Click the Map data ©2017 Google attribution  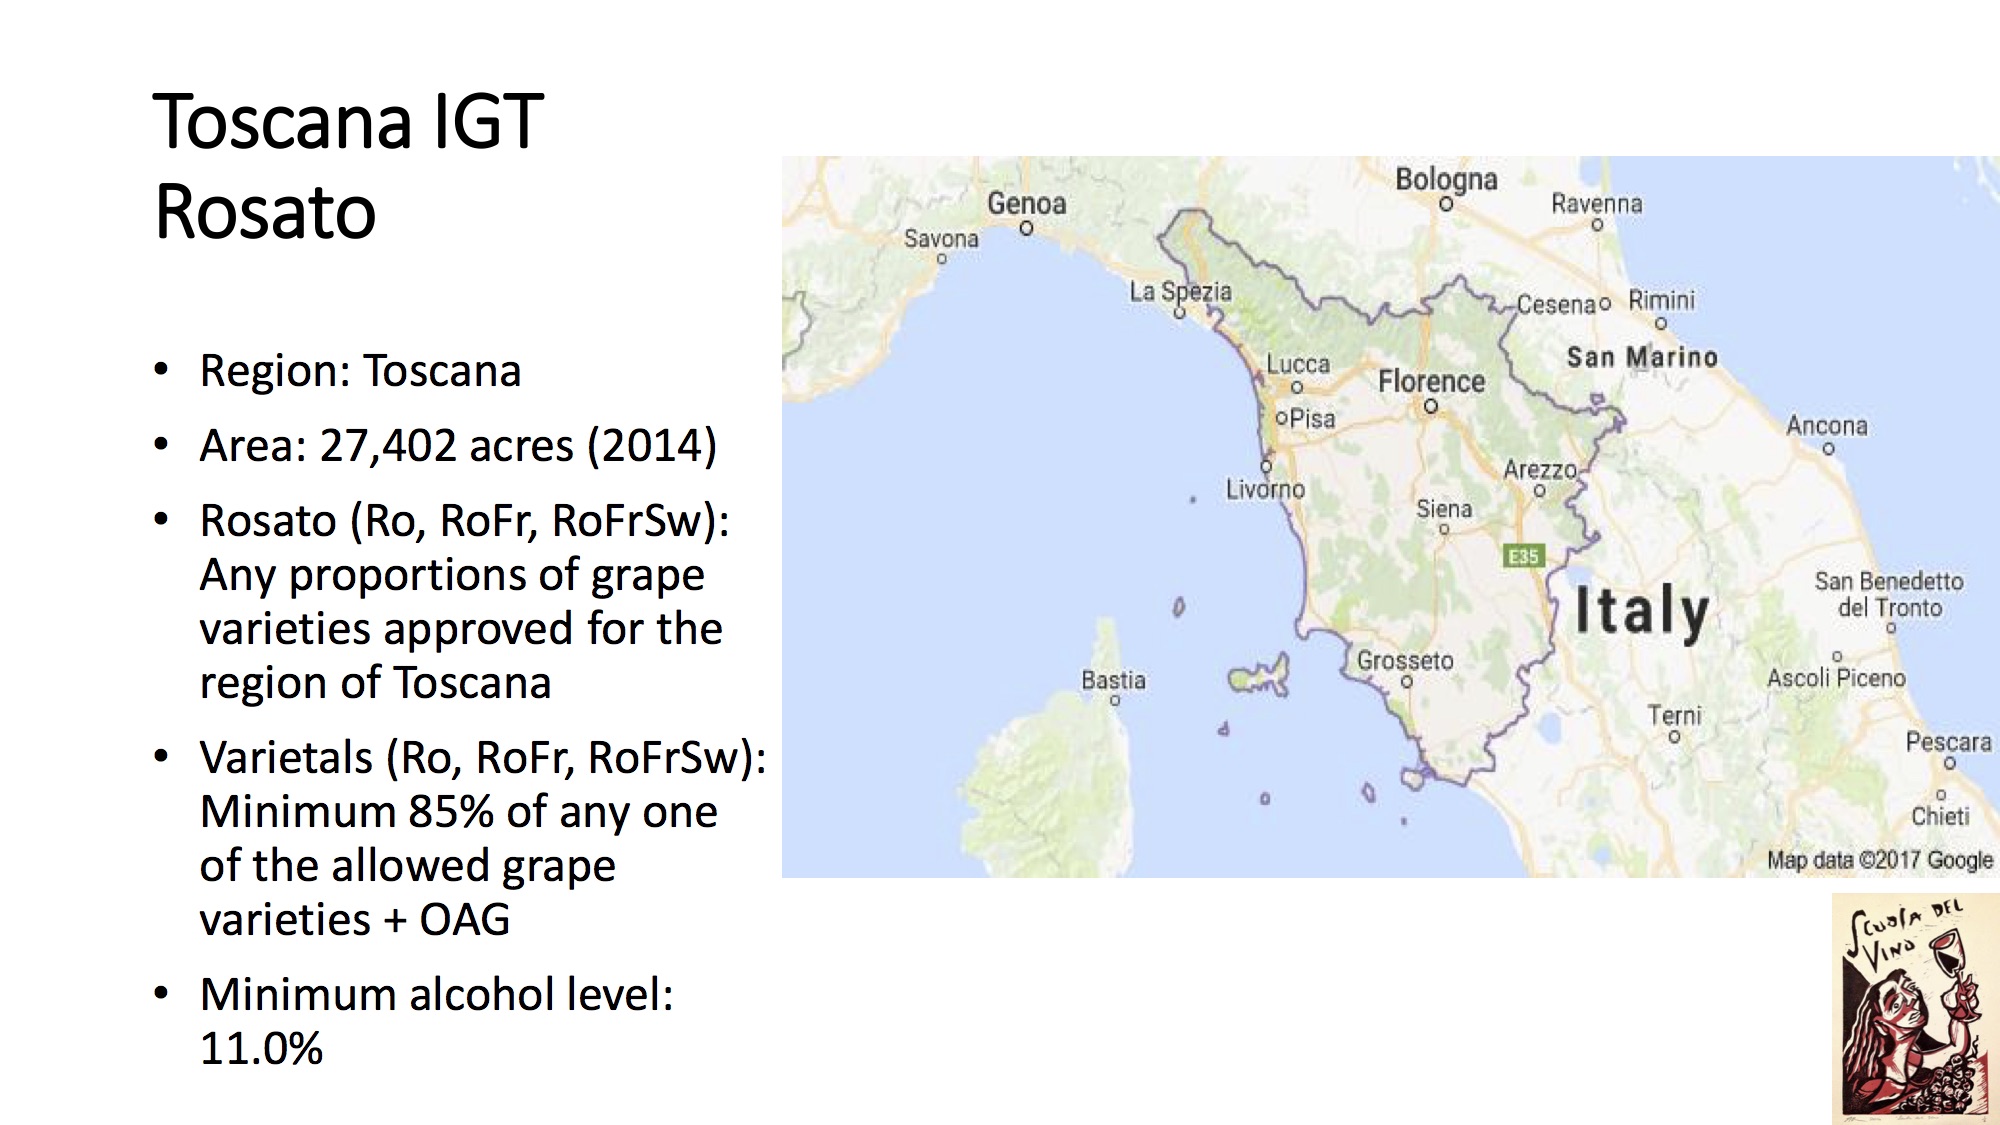pyautogui.click(x=1879, y=860)
